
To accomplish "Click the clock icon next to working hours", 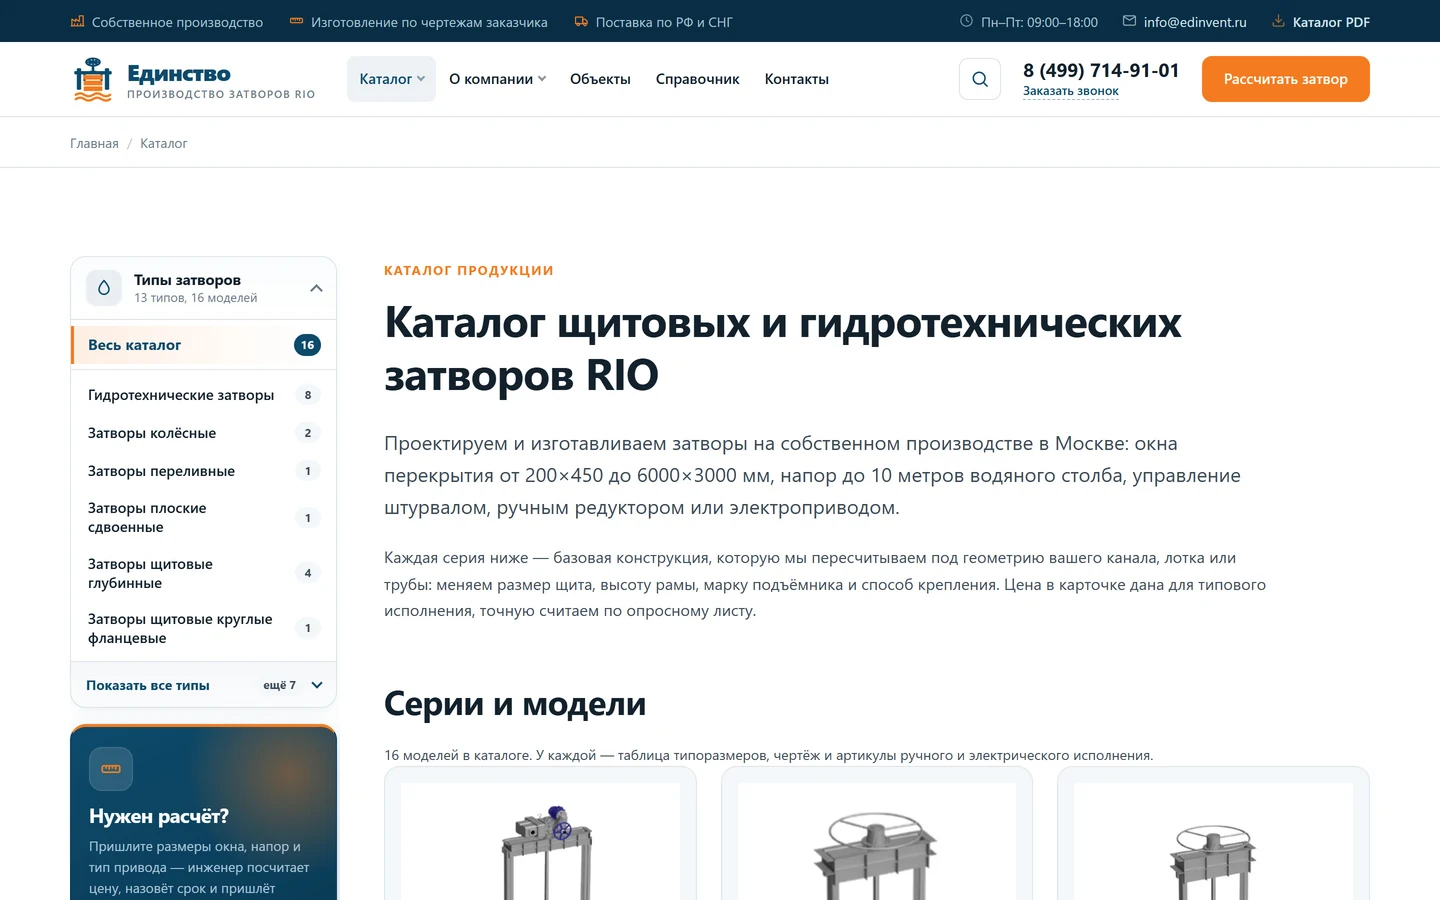I will coord(966,21).
